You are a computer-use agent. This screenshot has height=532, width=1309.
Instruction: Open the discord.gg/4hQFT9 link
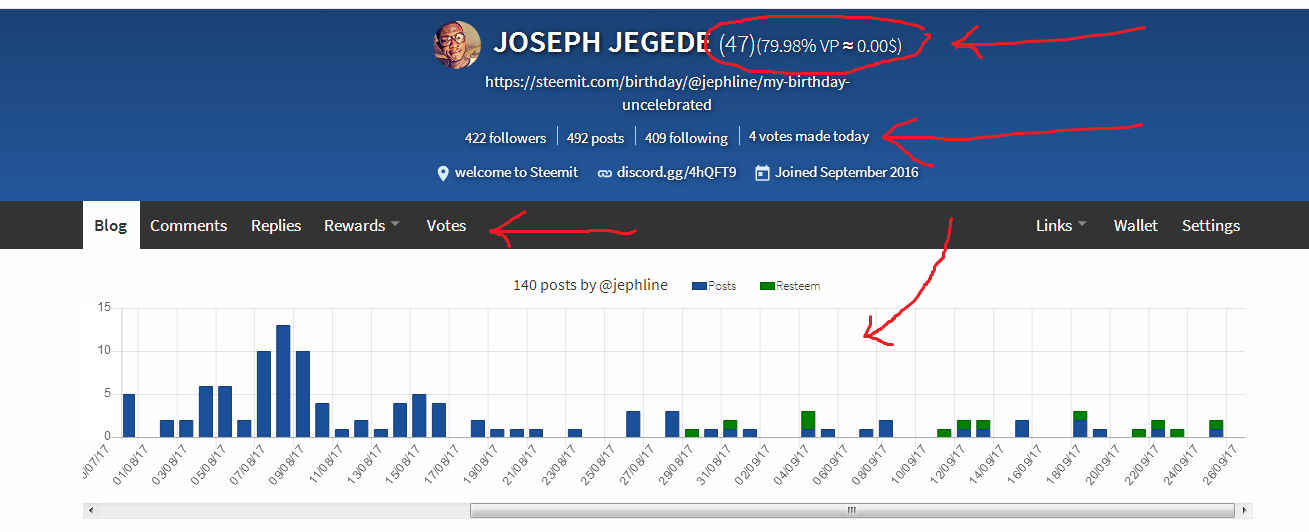(x=676, y=172)
